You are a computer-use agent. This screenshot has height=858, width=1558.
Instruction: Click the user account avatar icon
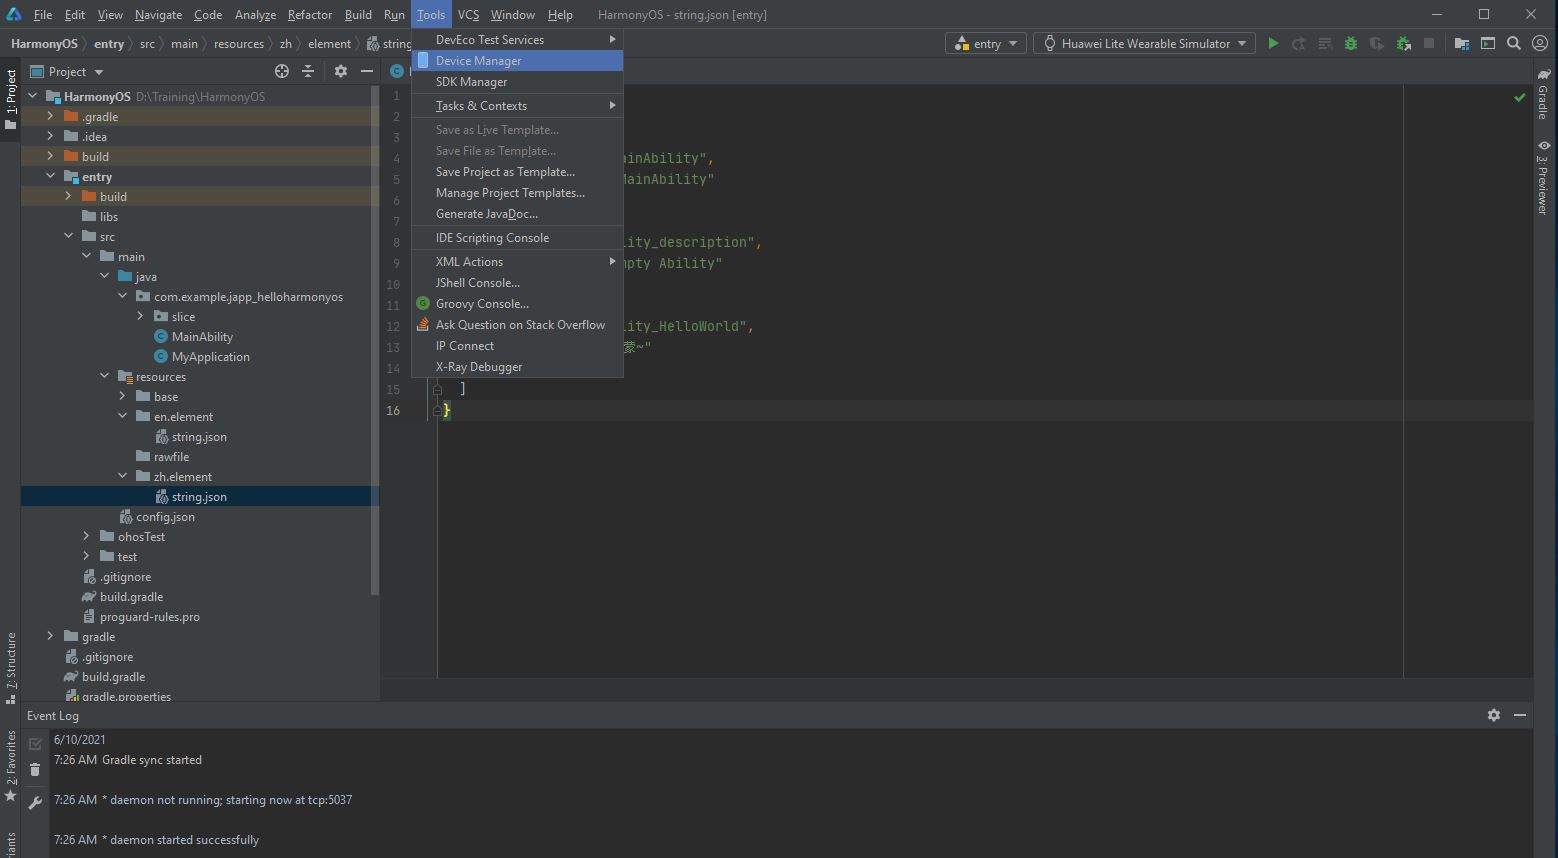click(x=1540, y=44)
